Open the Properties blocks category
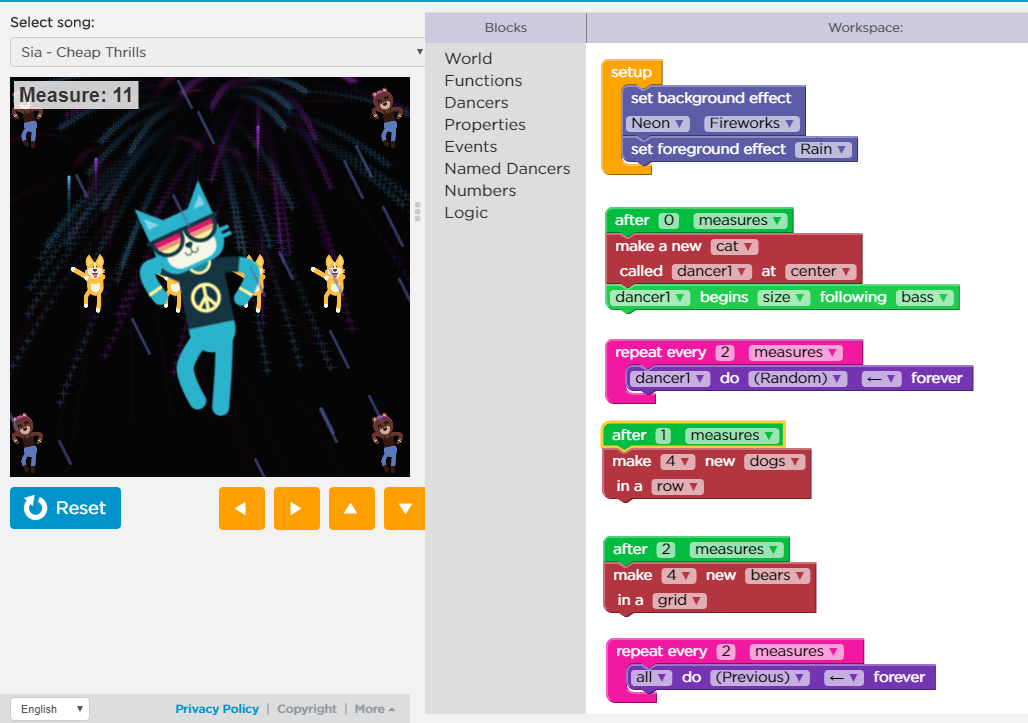This screenshot has width=1028, height=723. point(484,125)
